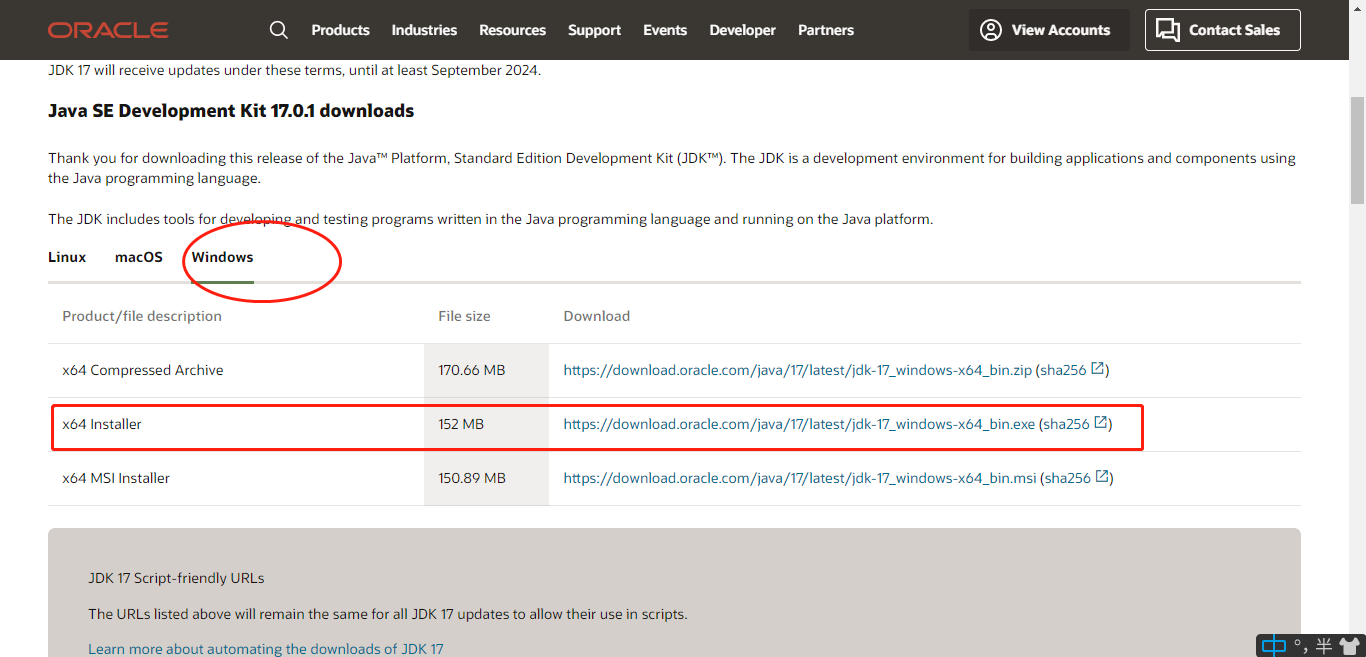Viewport: 1366px width, 657px height.
Task: Select the Windows tab
Action: [x=223, y=257]
